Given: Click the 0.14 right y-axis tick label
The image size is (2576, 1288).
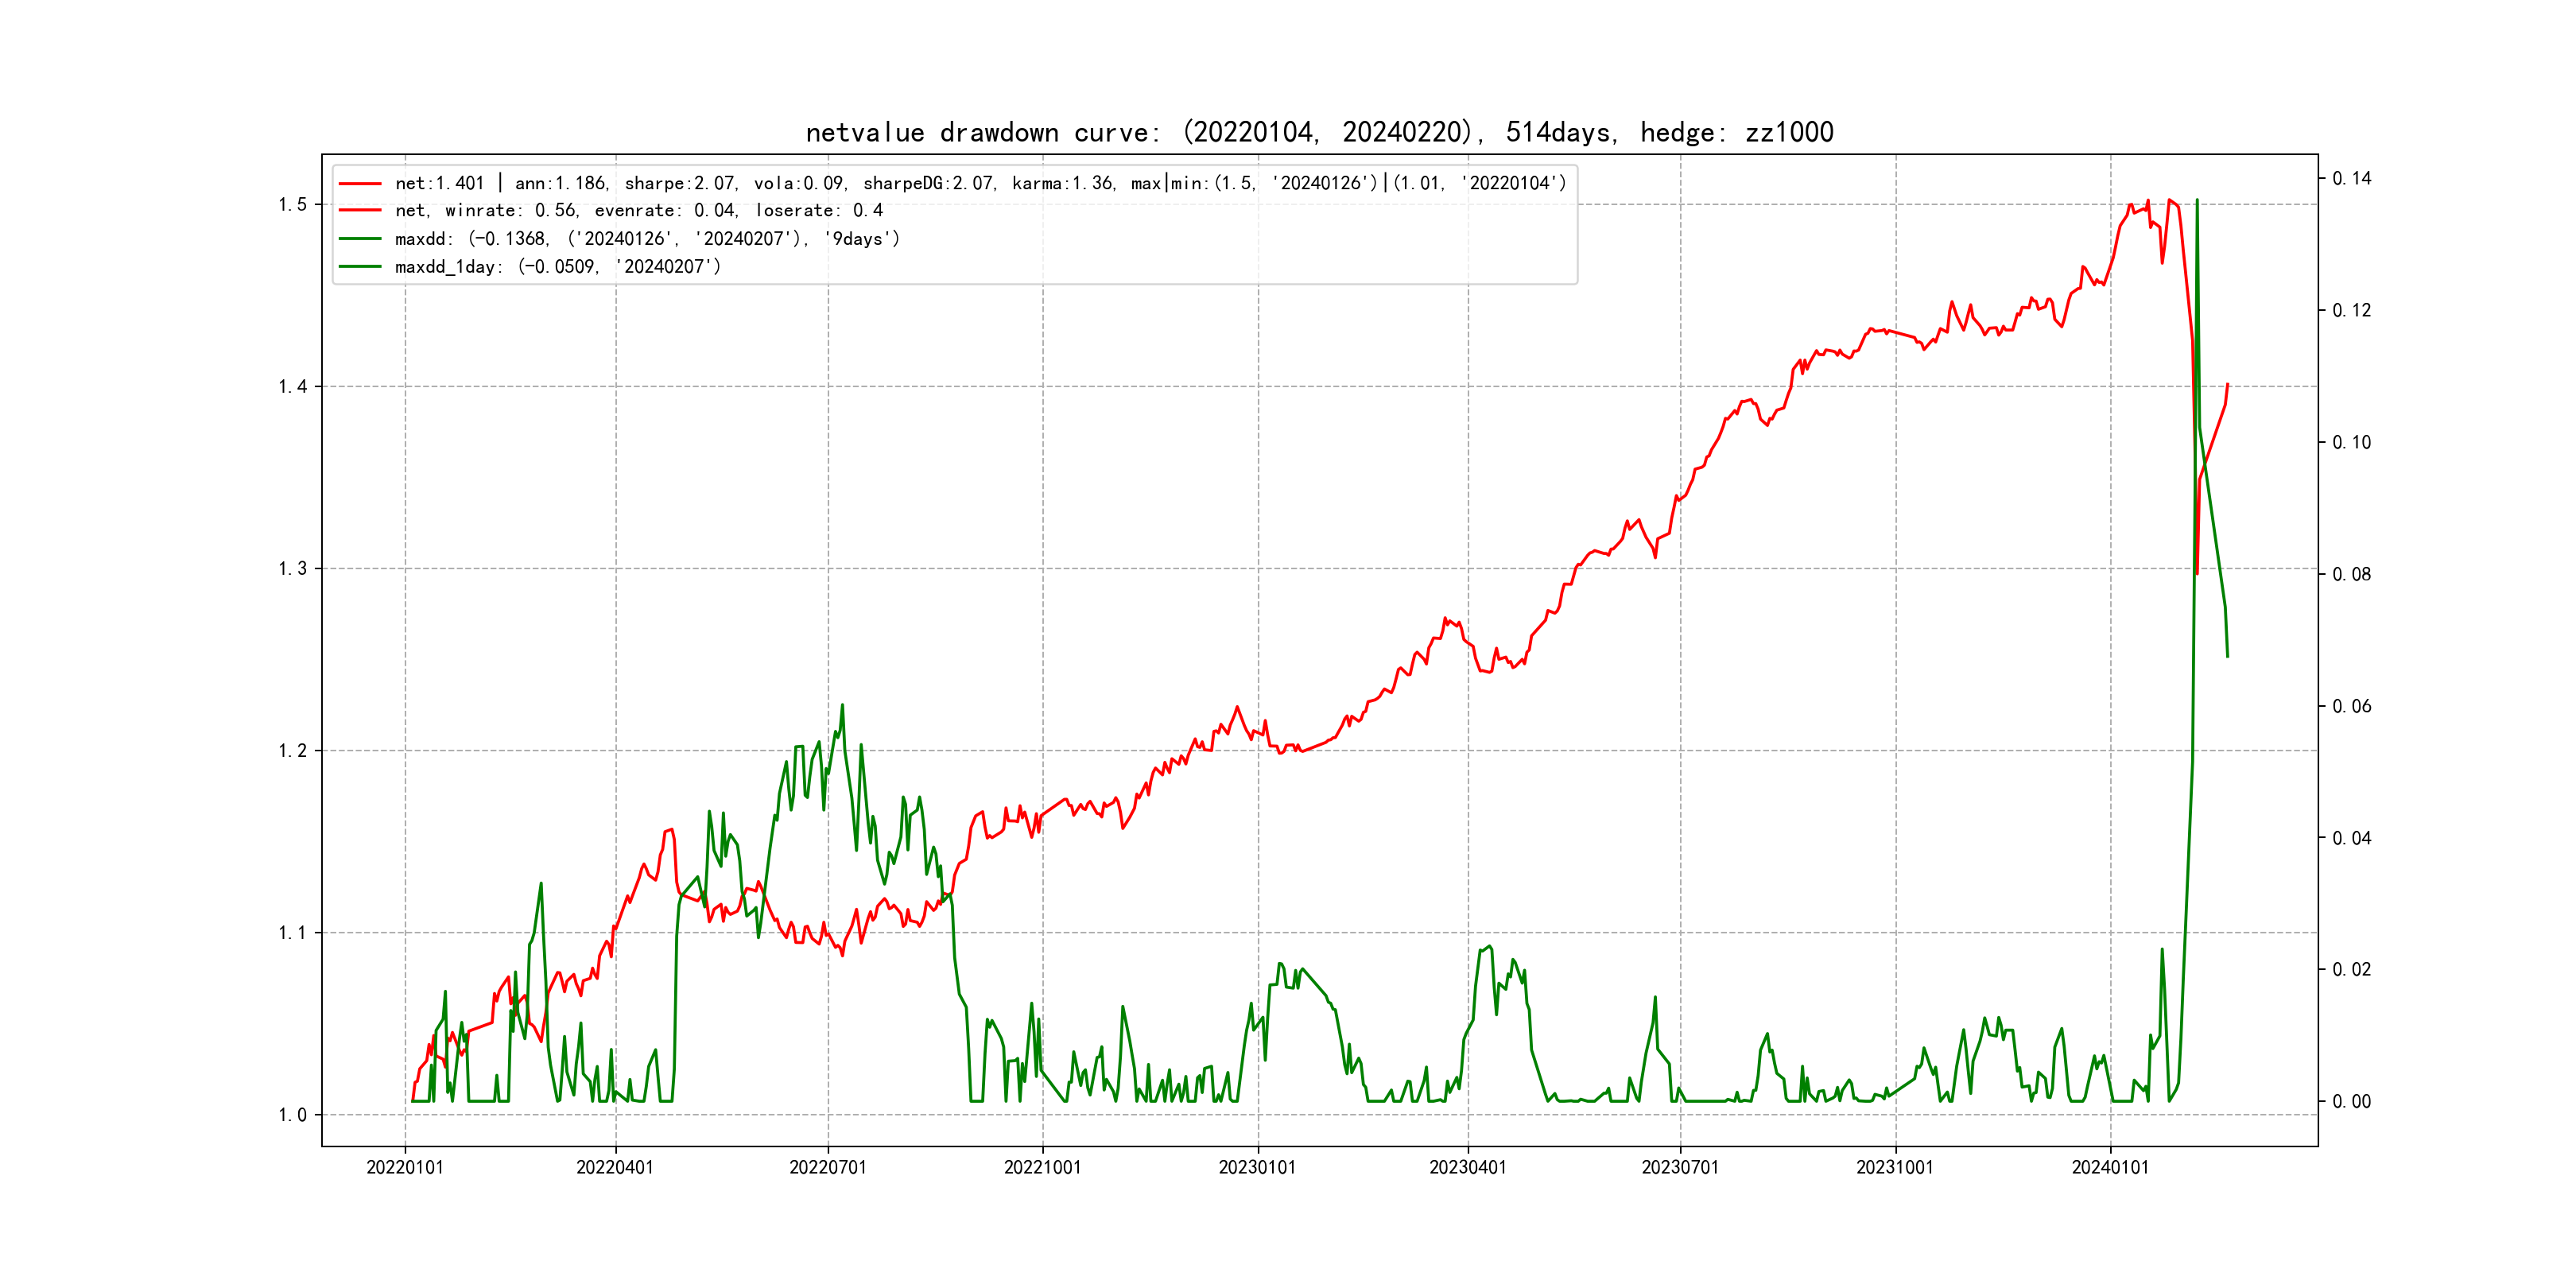Looking at the screenshot, I should [2351, 179].
